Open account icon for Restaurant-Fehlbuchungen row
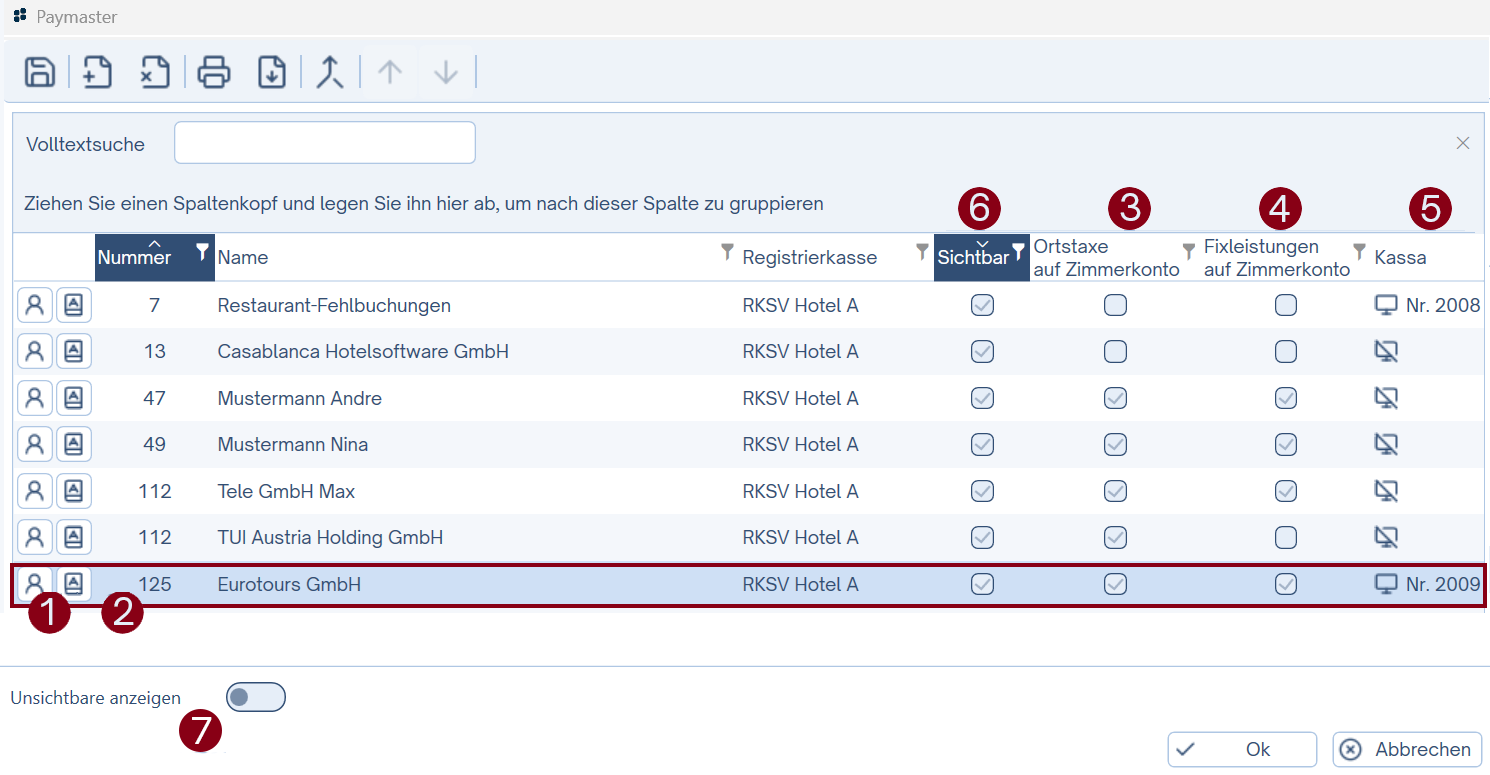This screenshot has height=775, width=1490. (73, 306)
